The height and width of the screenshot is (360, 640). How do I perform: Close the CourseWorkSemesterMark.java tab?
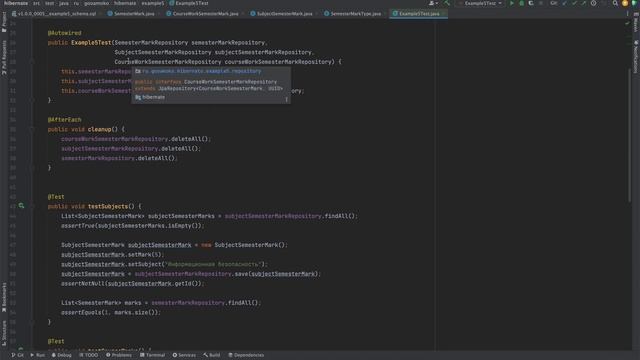click(x=242, y=13)
